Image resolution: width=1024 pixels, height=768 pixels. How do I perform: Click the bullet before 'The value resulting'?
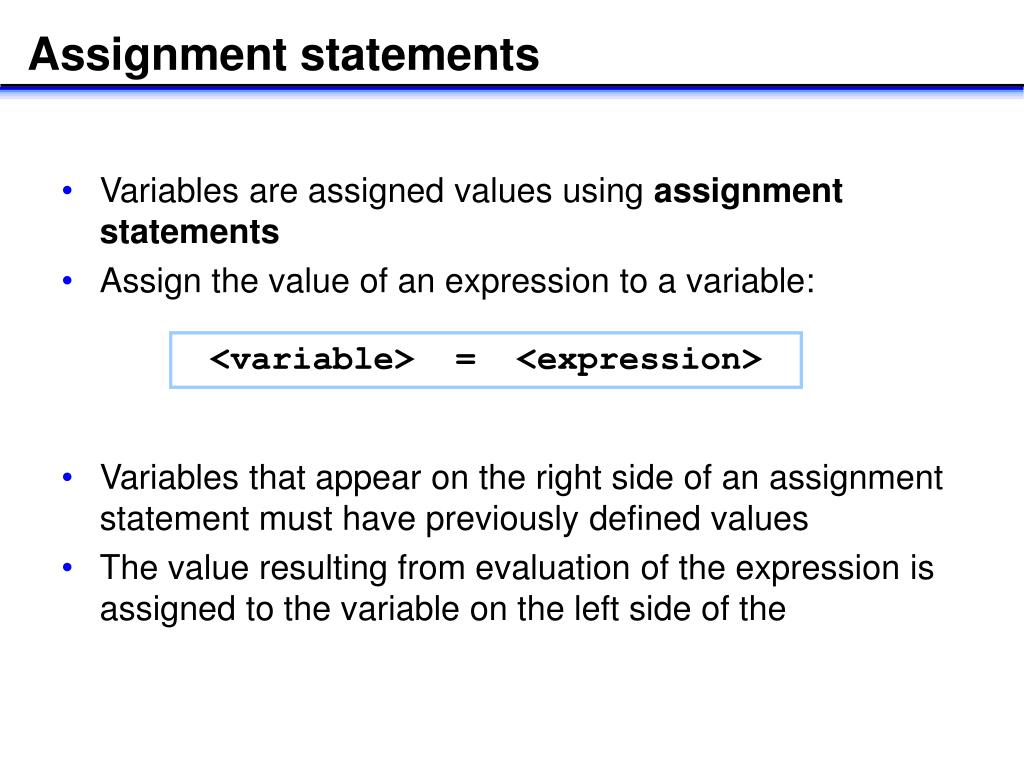pyautogui.click(x=67, y=568)
